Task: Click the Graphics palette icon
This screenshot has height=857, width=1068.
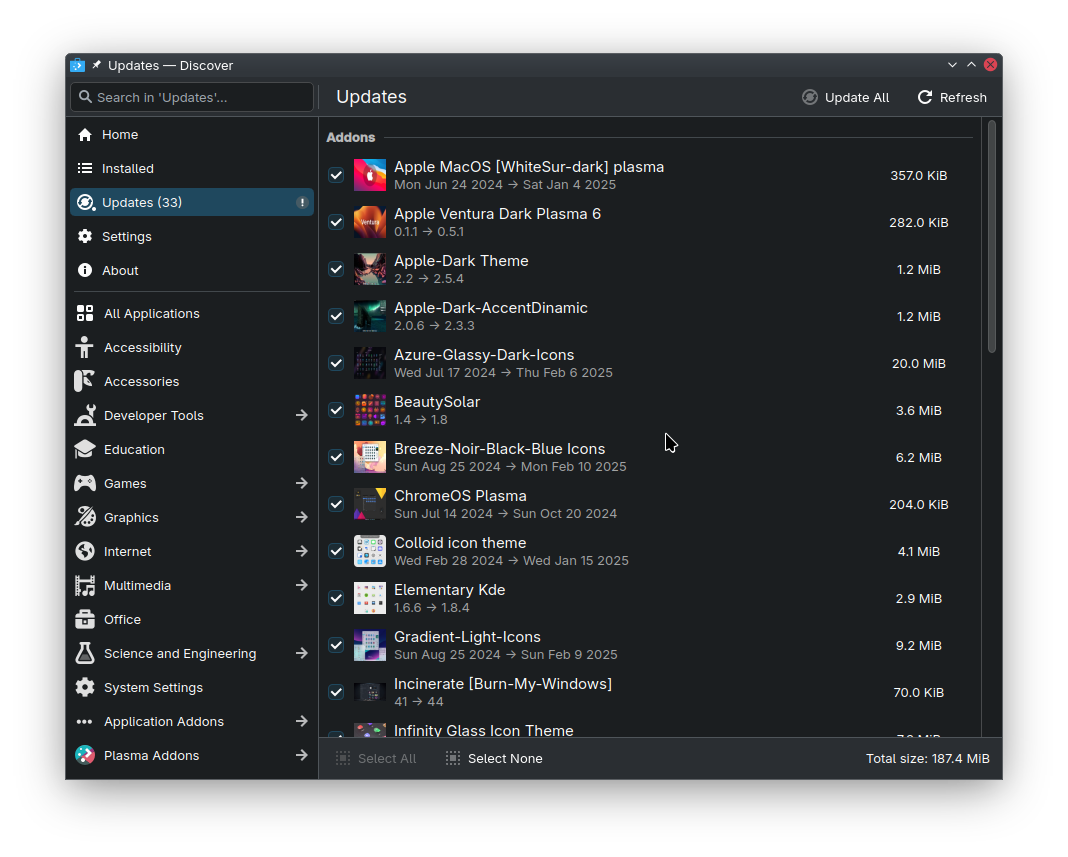Action: [x=85, y=518]
